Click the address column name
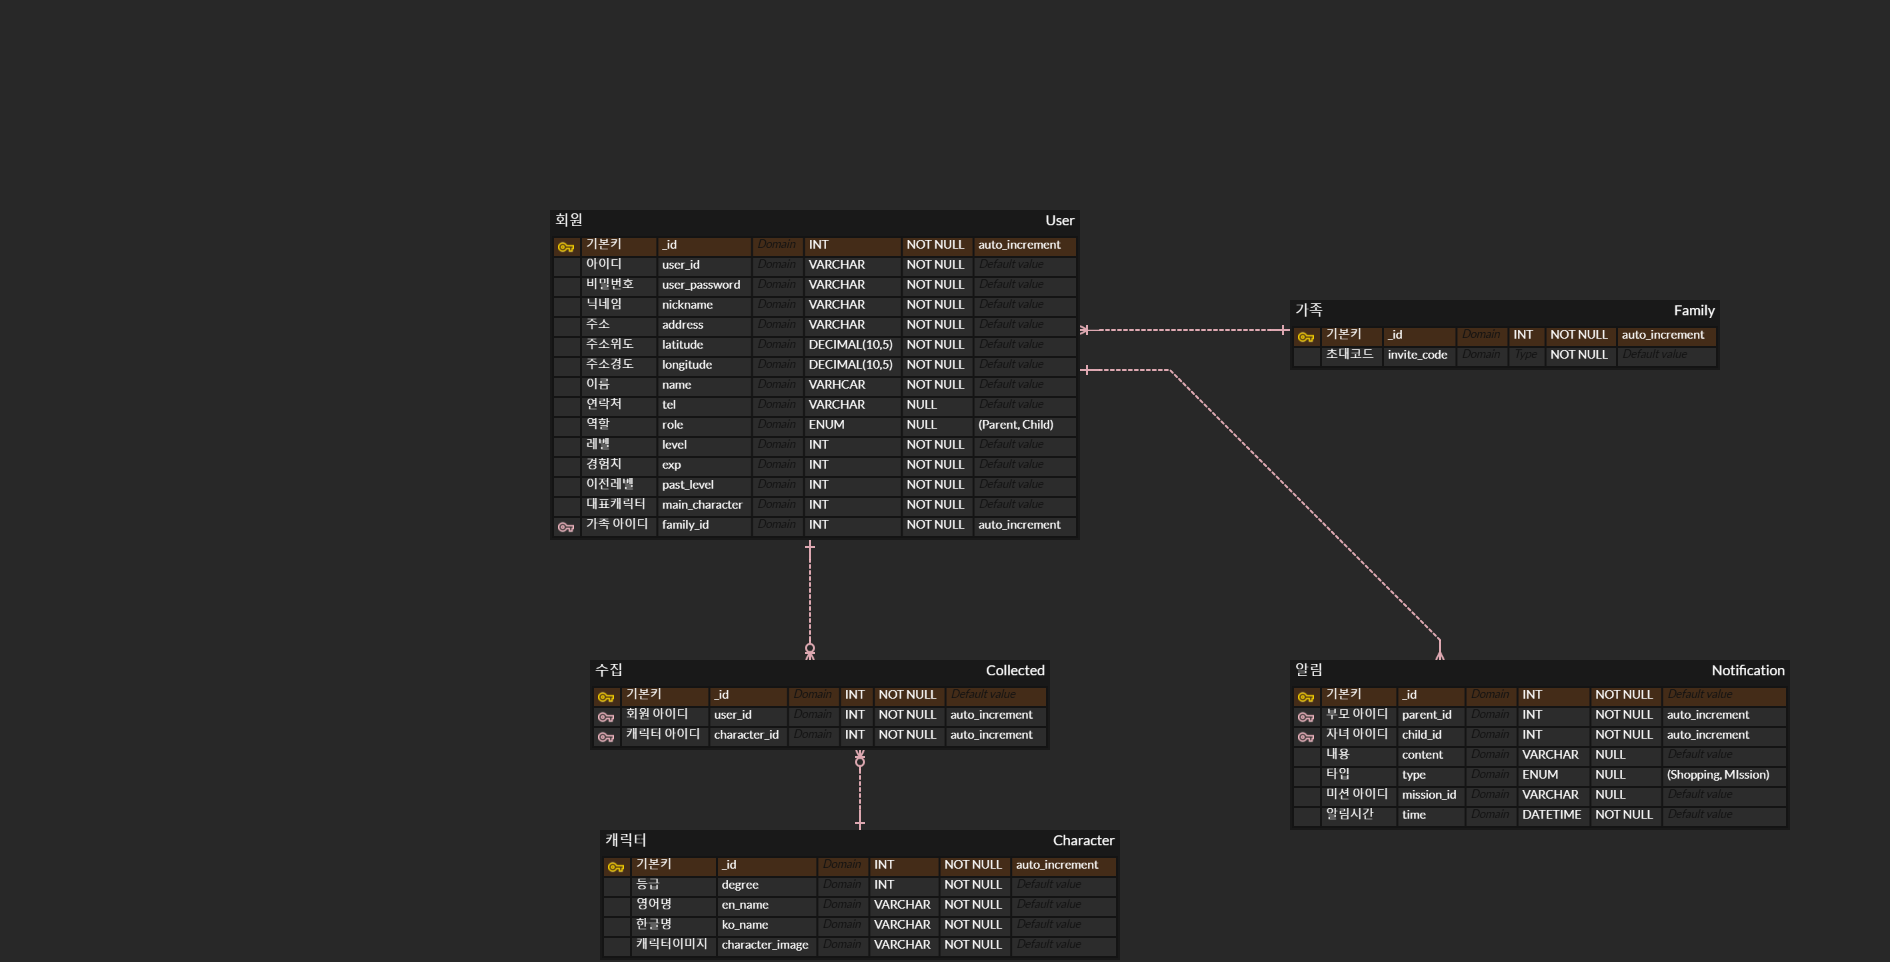The height and width of the screenshot is (962, 1890). click(682, 325)
